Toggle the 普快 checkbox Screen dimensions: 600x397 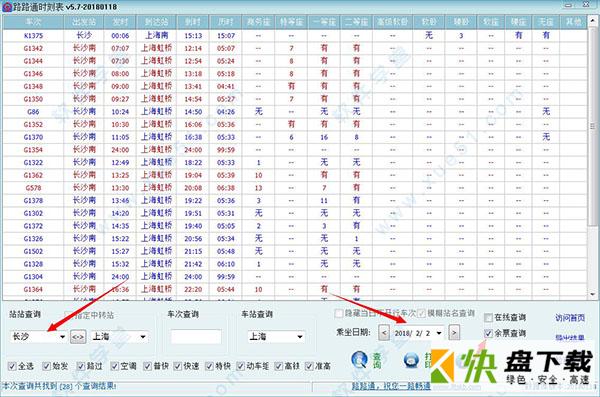(148, 366)
